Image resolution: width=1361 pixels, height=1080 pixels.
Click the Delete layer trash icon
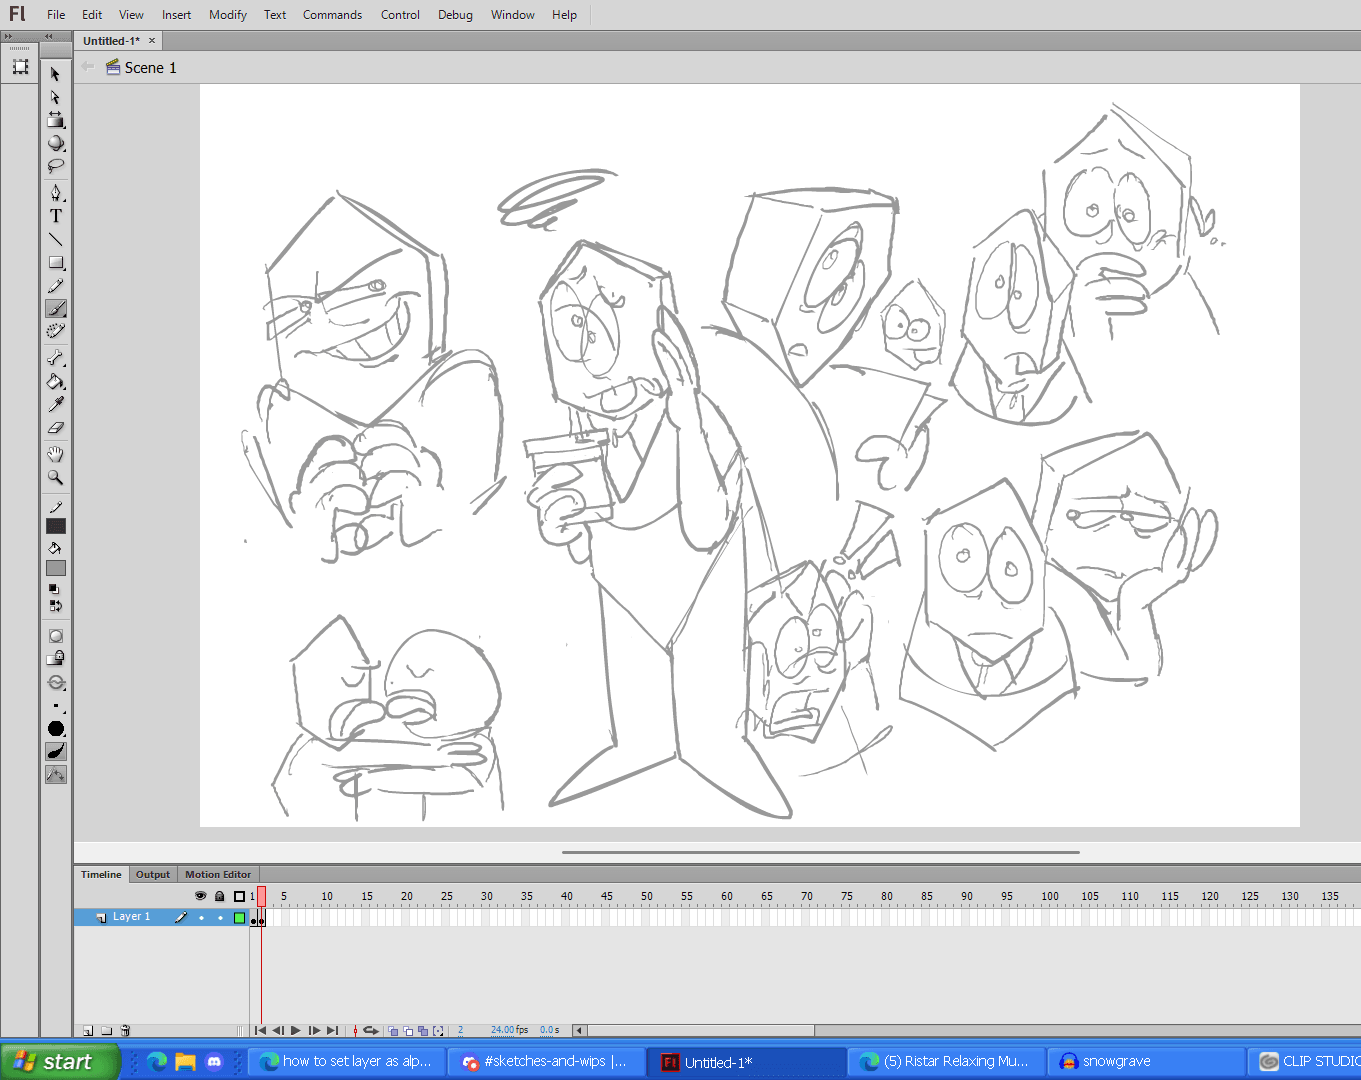(x=125, y=1030)
